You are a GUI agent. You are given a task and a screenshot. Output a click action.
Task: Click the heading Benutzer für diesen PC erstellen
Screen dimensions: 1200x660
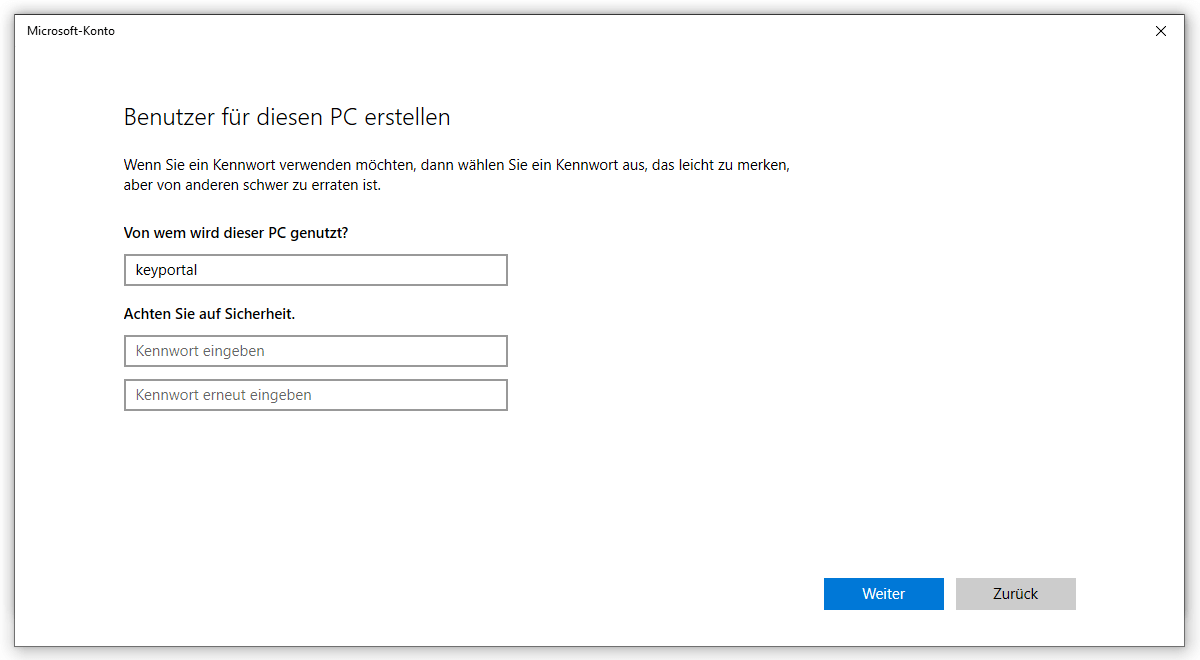pyautogui.click(x=287, y=117)
